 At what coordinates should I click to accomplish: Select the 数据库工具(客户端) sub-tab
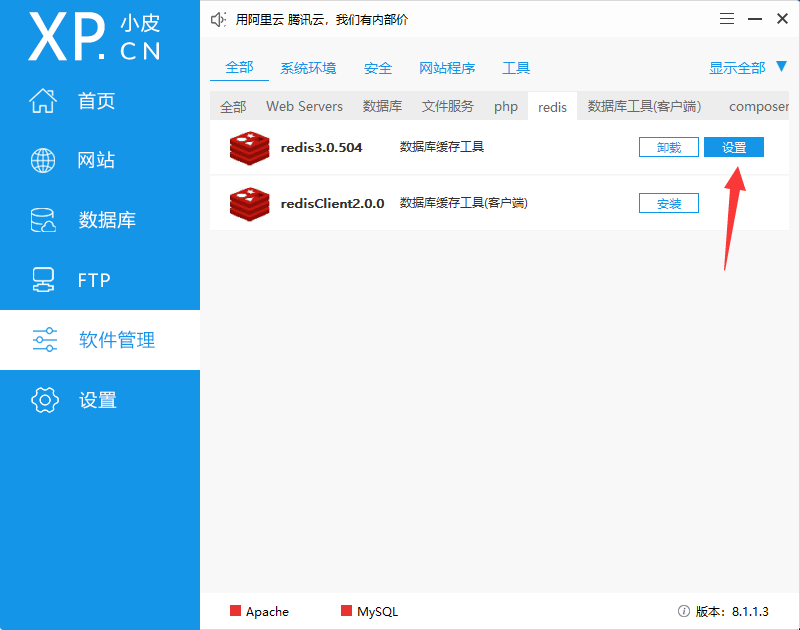(x=644, y=106)
